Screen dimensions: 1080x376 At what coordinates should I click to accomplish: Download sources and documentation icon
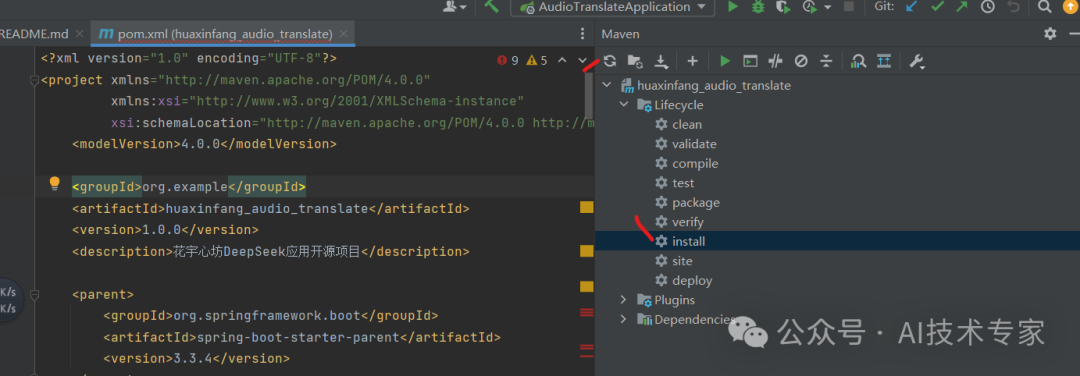coord(661,62)
